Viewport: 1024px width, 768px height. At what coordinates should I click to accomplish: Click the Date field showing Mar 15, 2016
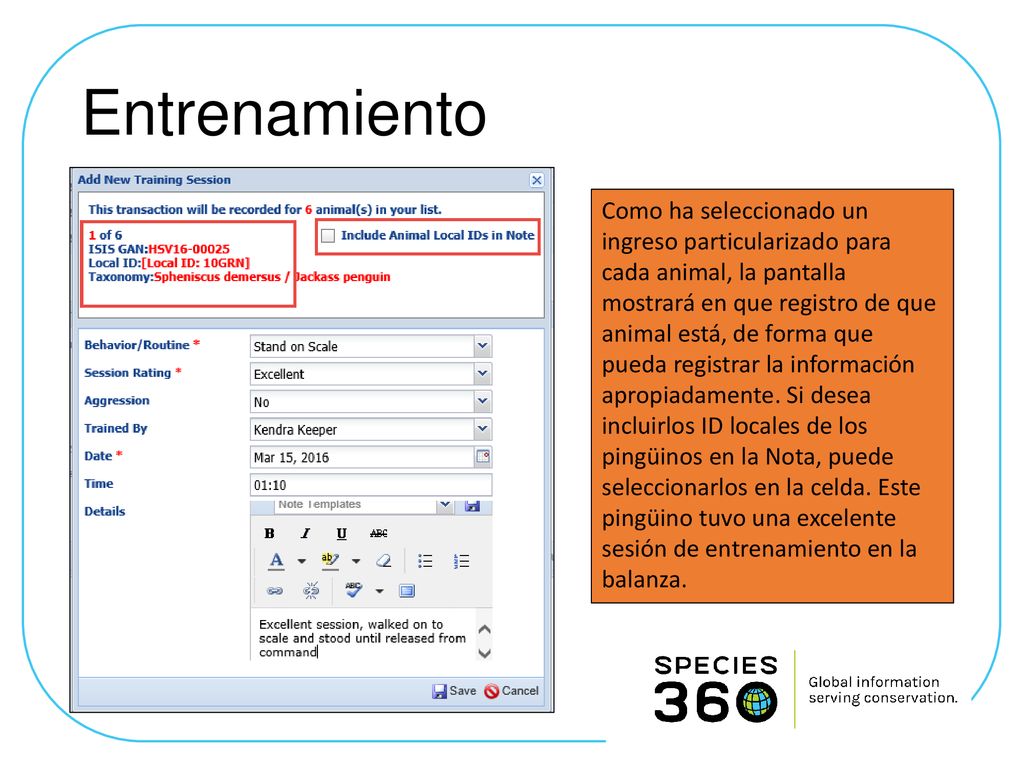pyautogui.click(x=362, y=457)
